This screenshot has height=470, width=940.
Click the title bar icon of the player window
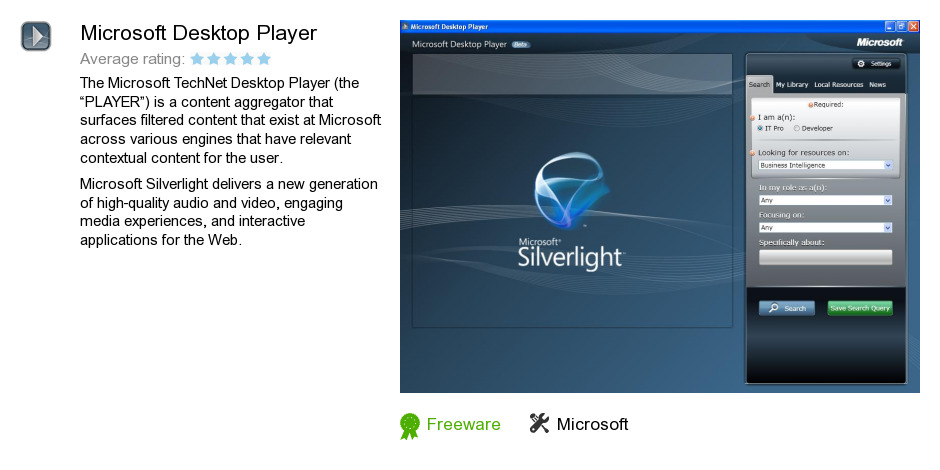405,26
